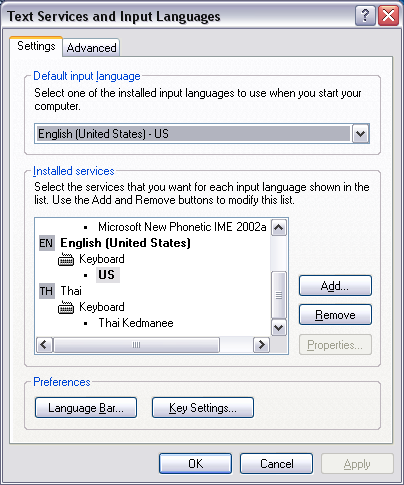Select the keyboard icon under English
This screenshot has height=485, width=404.
pos(66,259)
